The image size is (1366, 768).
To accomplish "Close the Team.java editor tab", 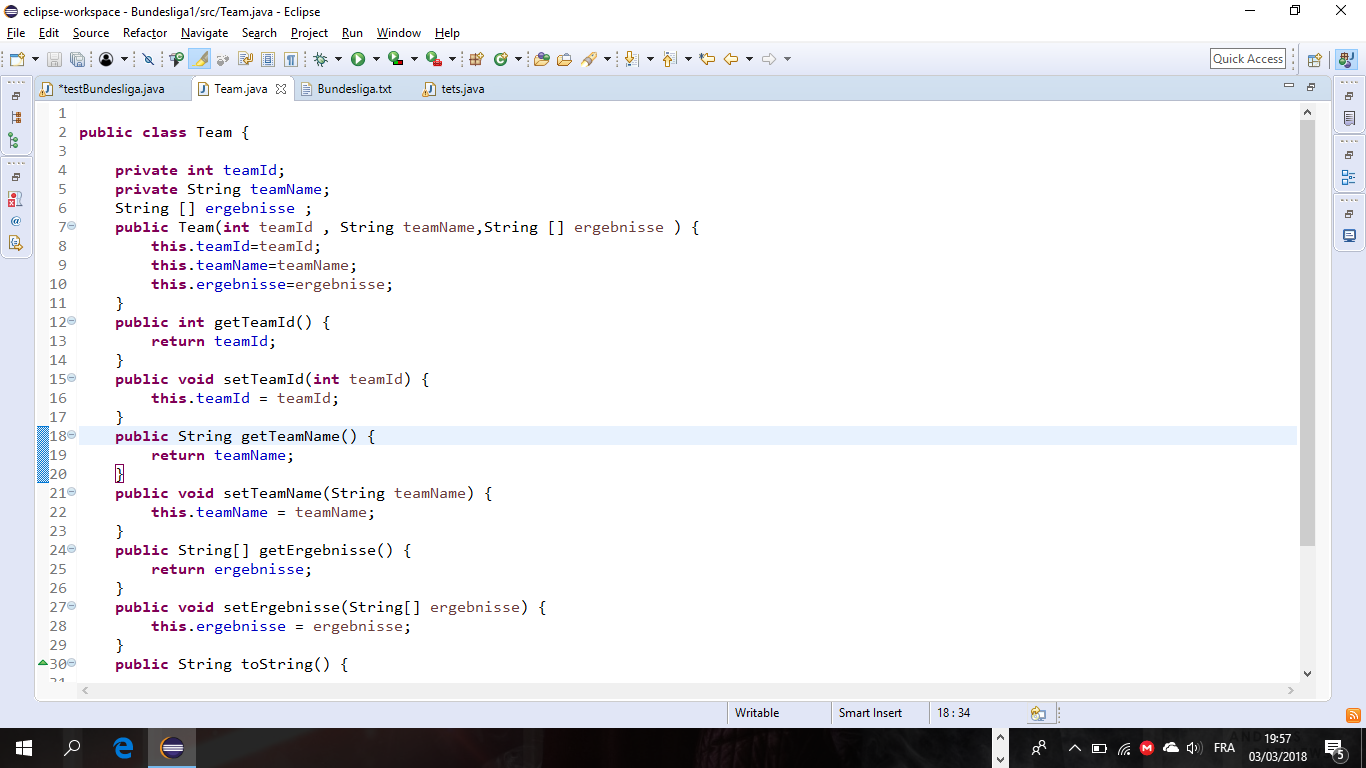I will 281,89.
